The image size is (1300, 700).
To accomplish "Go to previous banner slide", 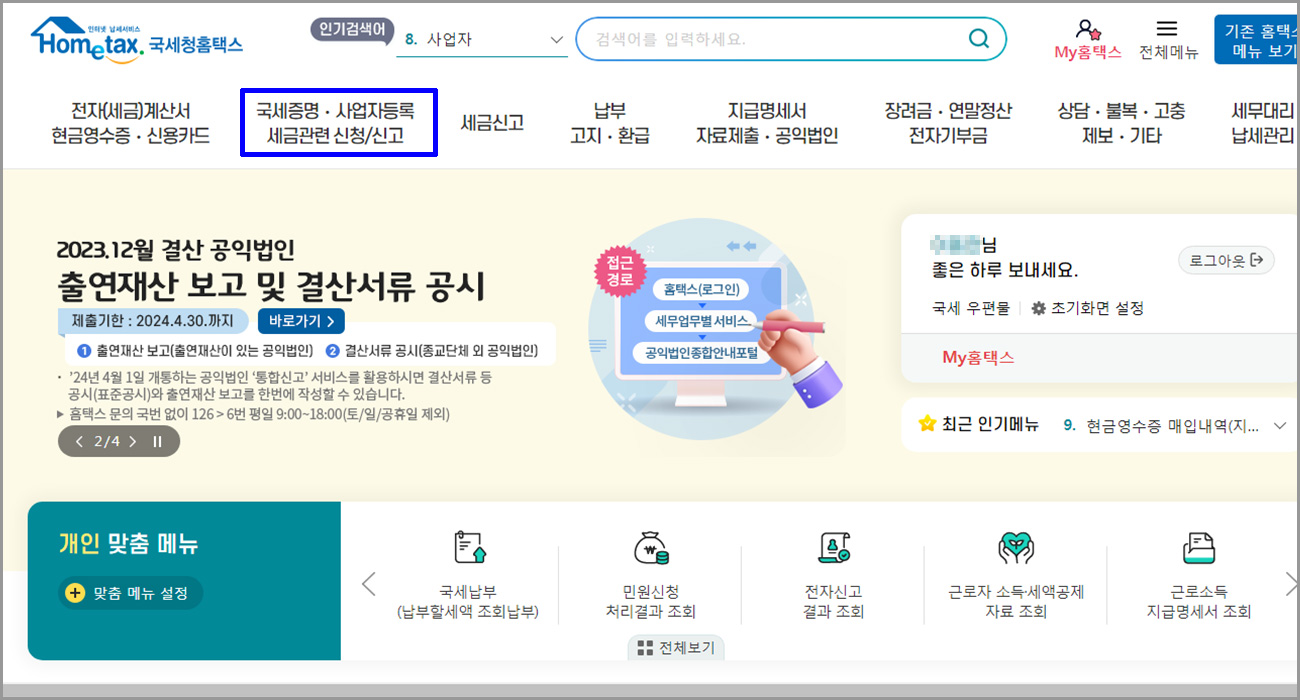I will point(80,441).
